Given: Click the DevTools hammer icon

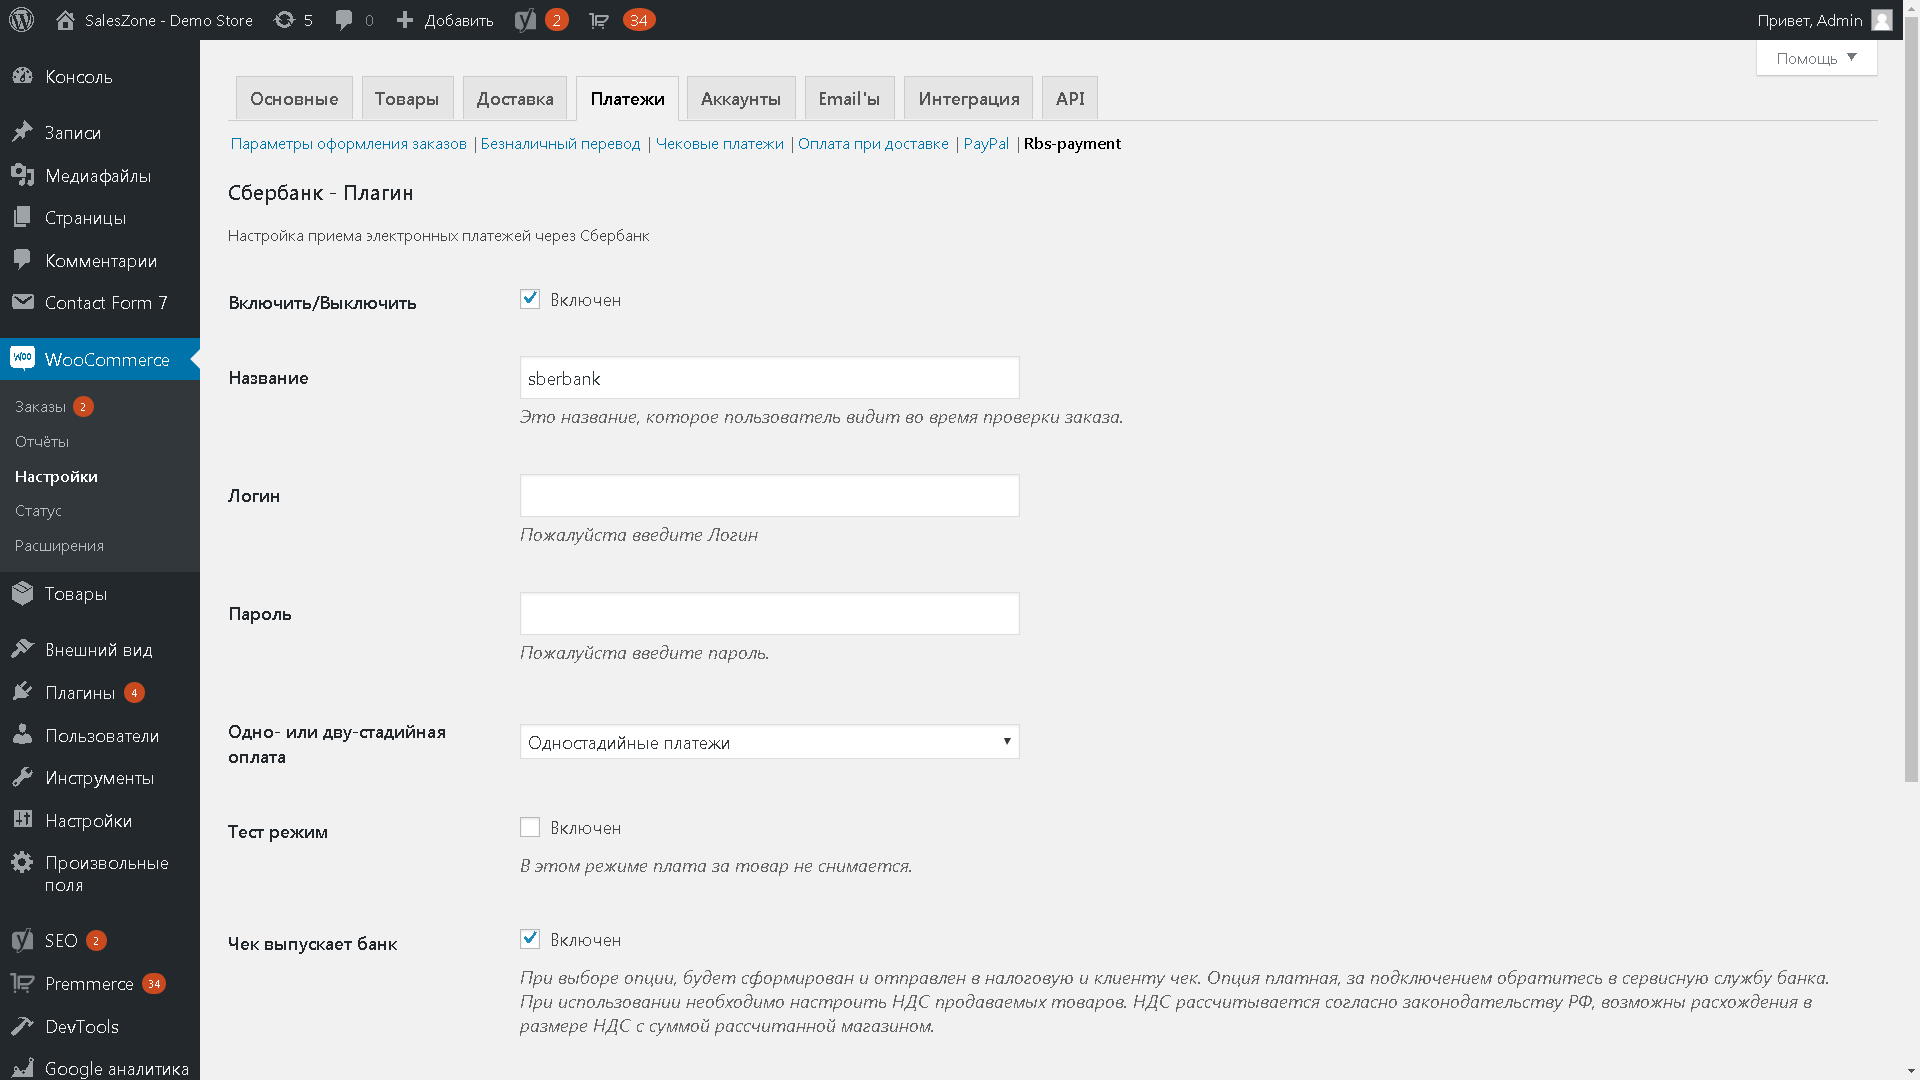Looking at the screenshot, I should (22, 1026).
